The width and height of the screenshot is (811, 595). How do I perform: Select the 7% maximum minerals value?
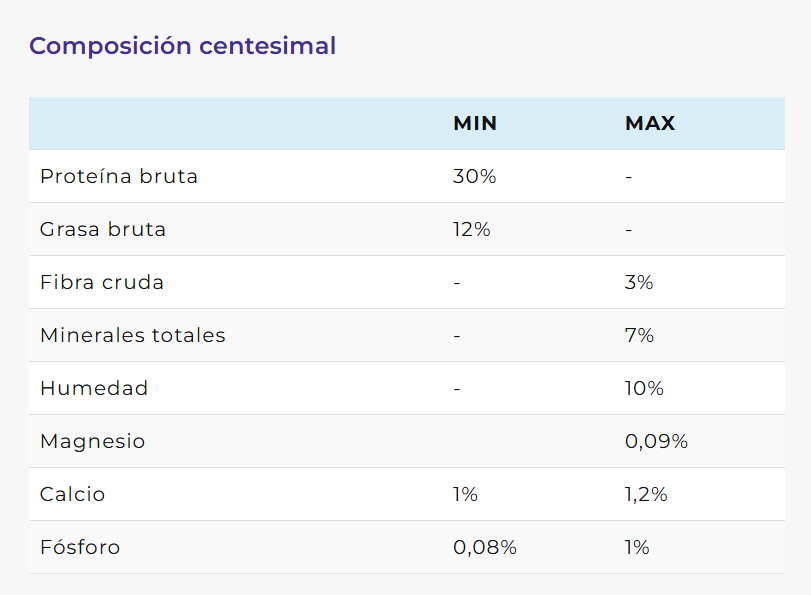point(639,336)
